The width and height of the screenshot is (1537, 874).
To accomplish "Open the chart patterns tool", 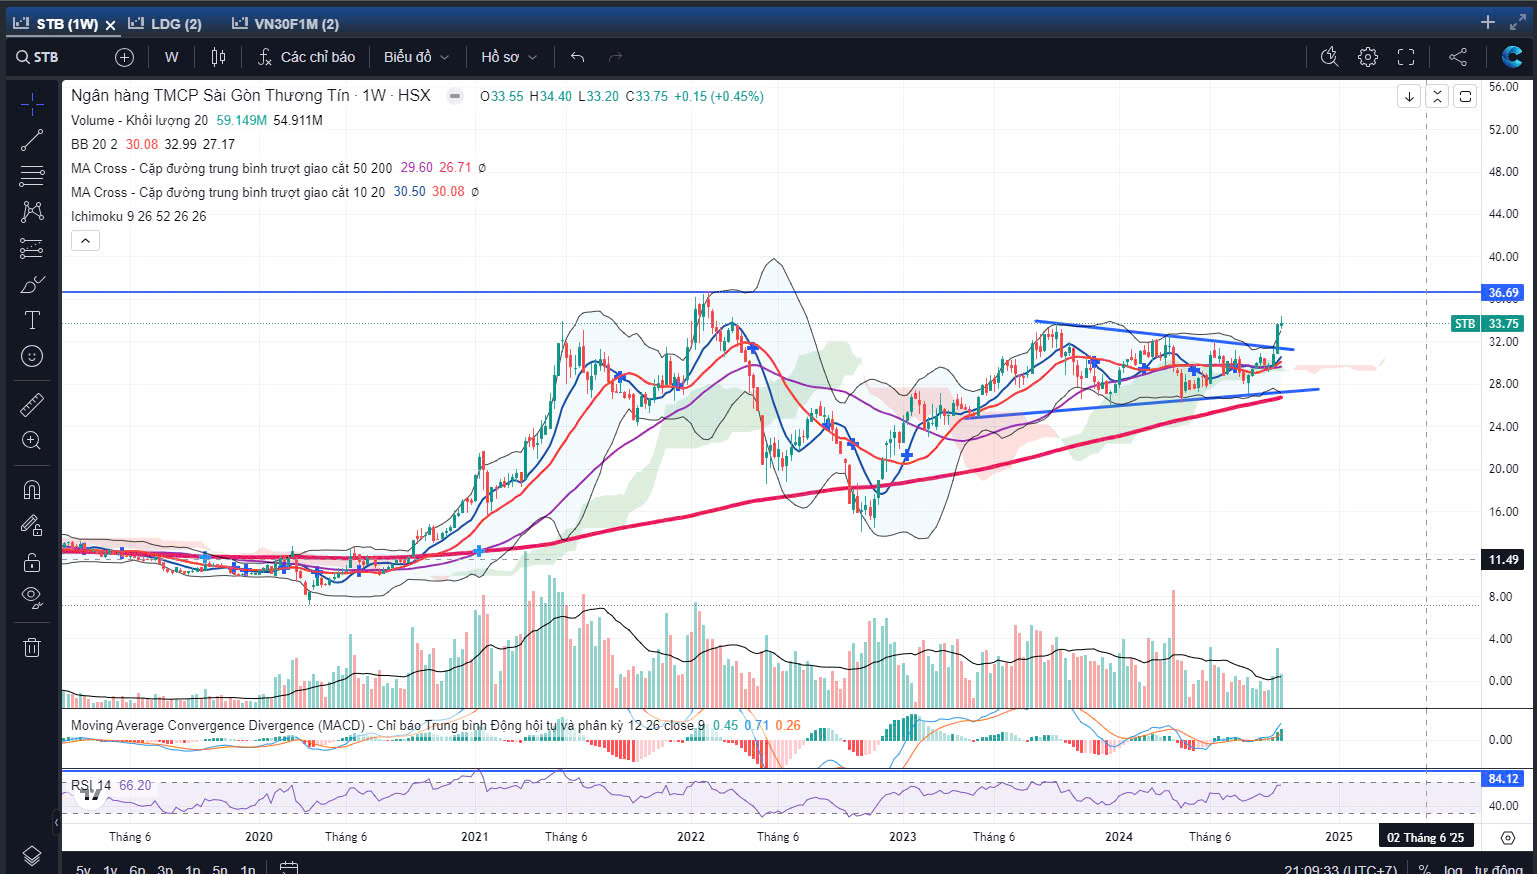I will coord(32,211).
